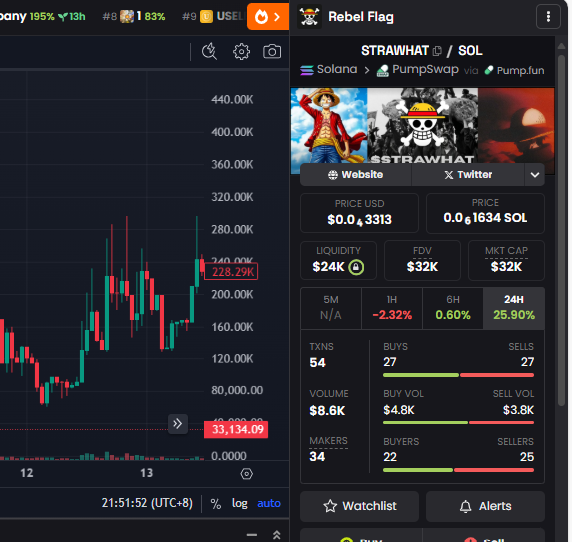The height and width of the screenshot is (542, 572).
Task: Open the chart settings gear icon
Action: pos(241,51)
